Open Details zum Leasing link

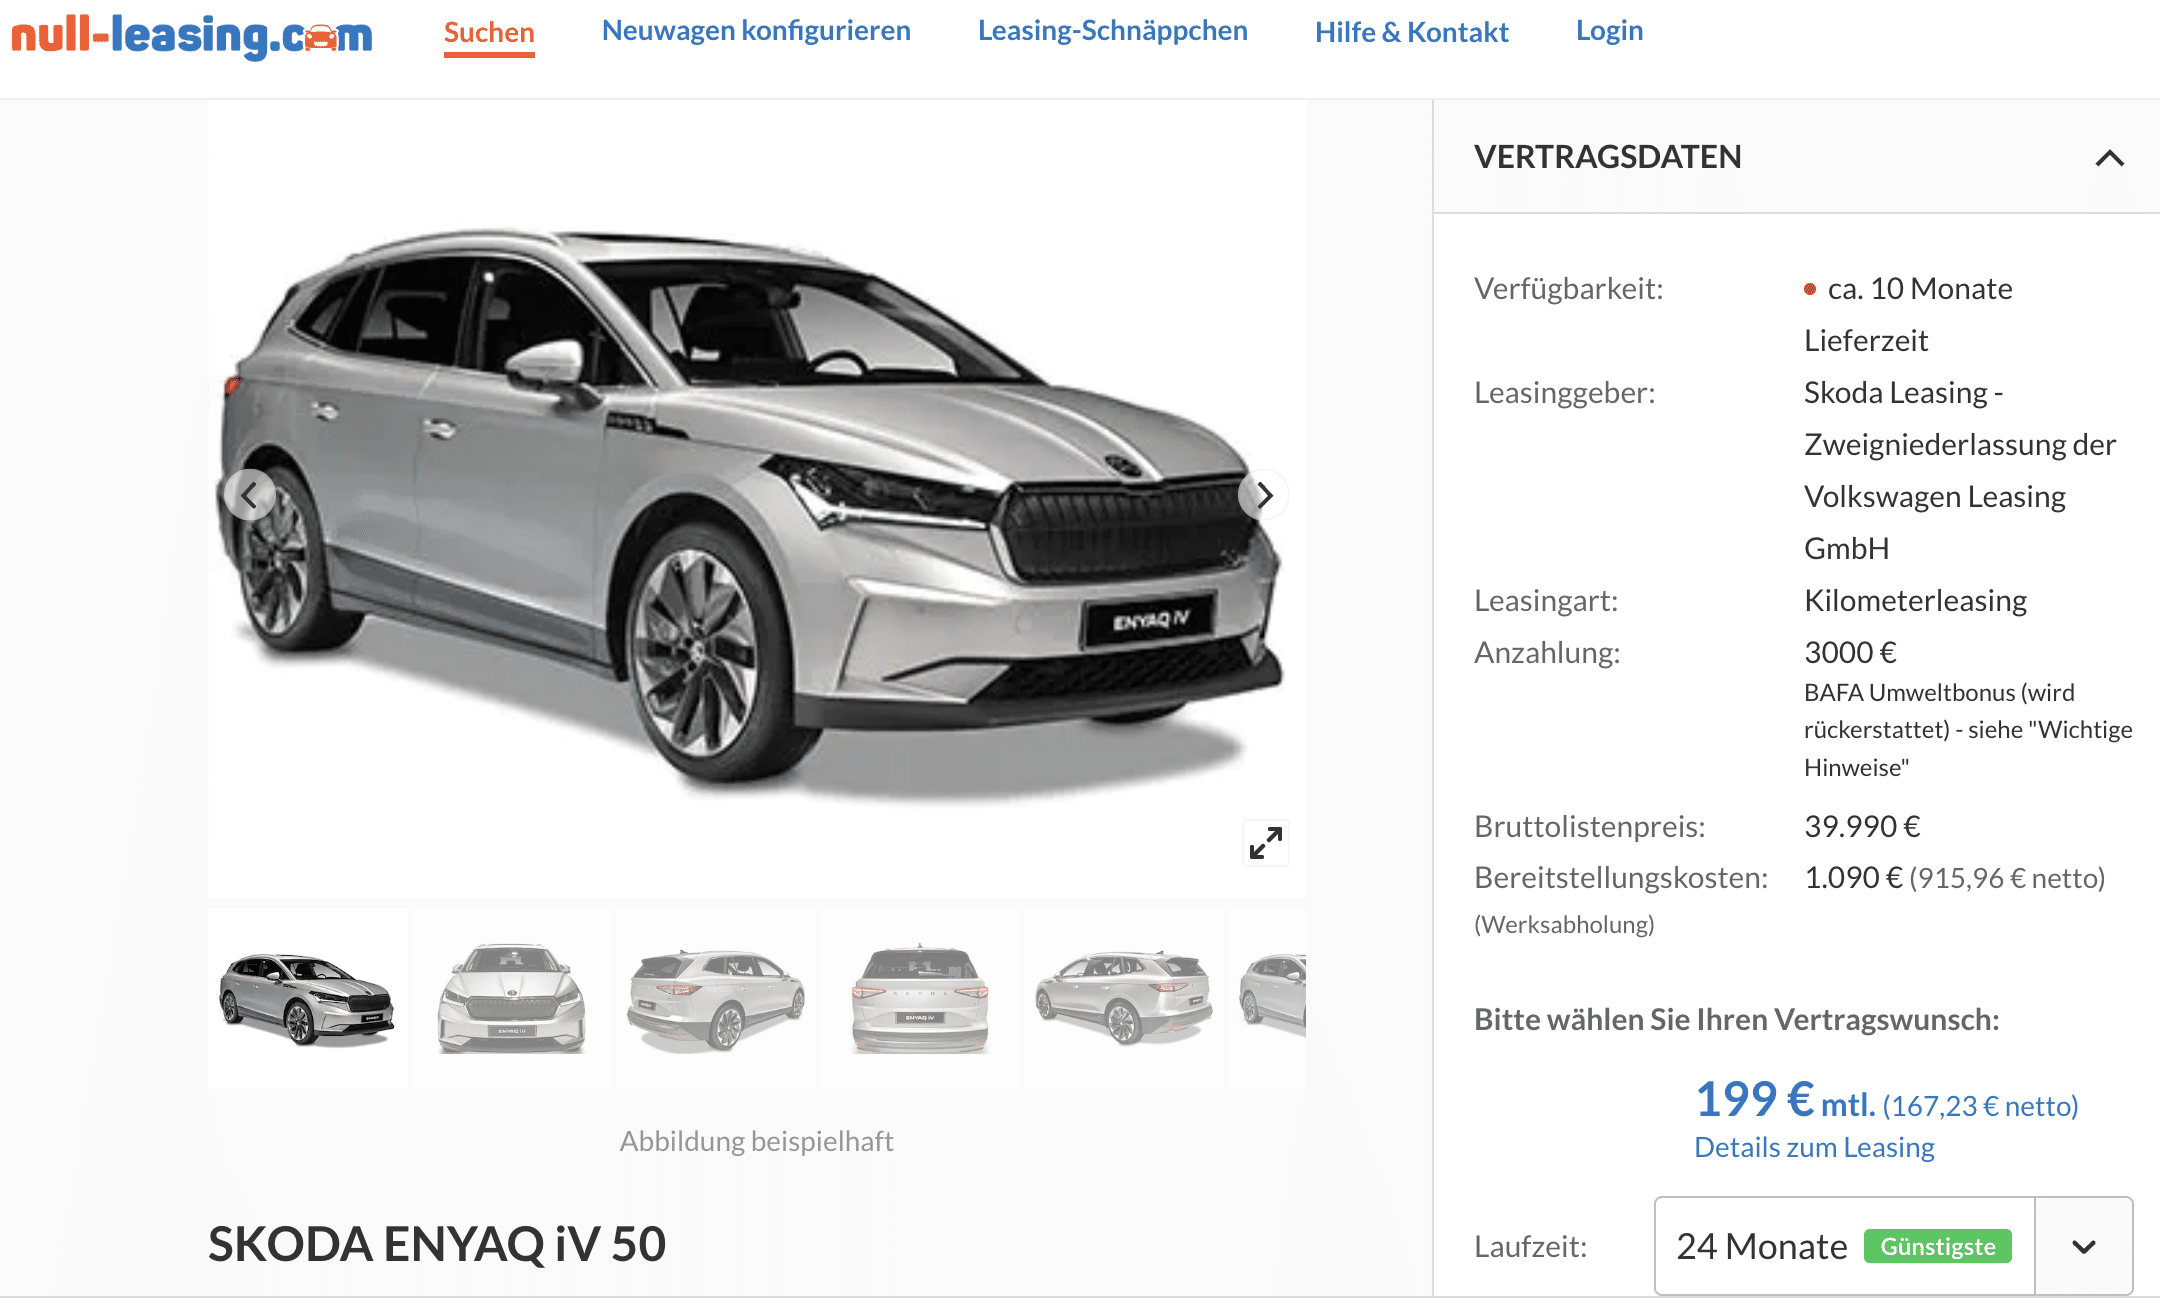[x=1814, y=1147]
